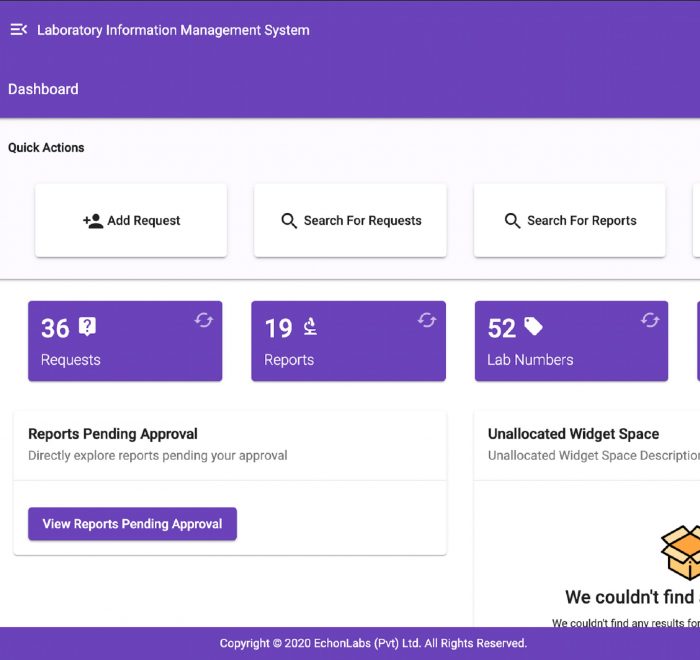Screen dimensions: 700x660
Task: Collapse the sidebar using the menu icon
Action: [x=18, y=30]
